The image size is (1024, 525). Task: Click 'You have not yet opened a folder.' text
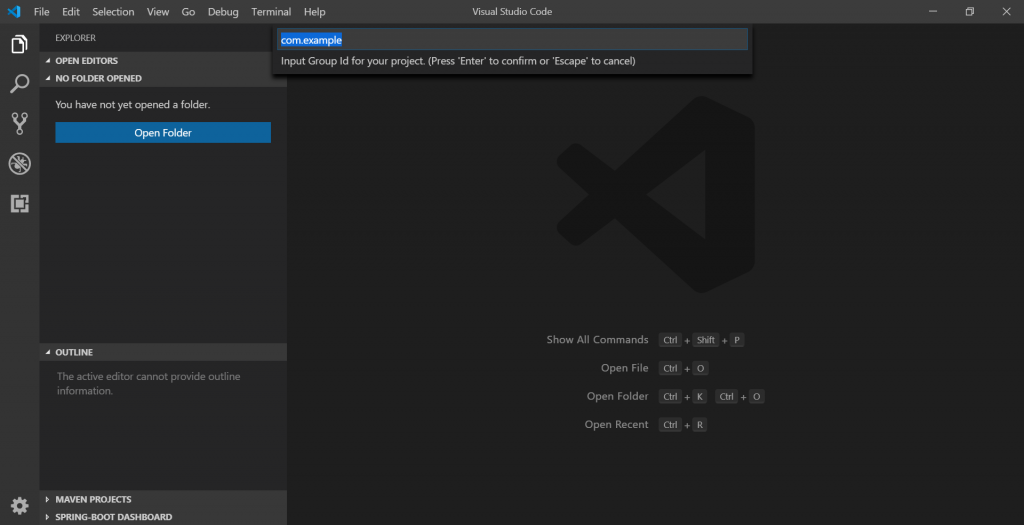click(133, 104)
